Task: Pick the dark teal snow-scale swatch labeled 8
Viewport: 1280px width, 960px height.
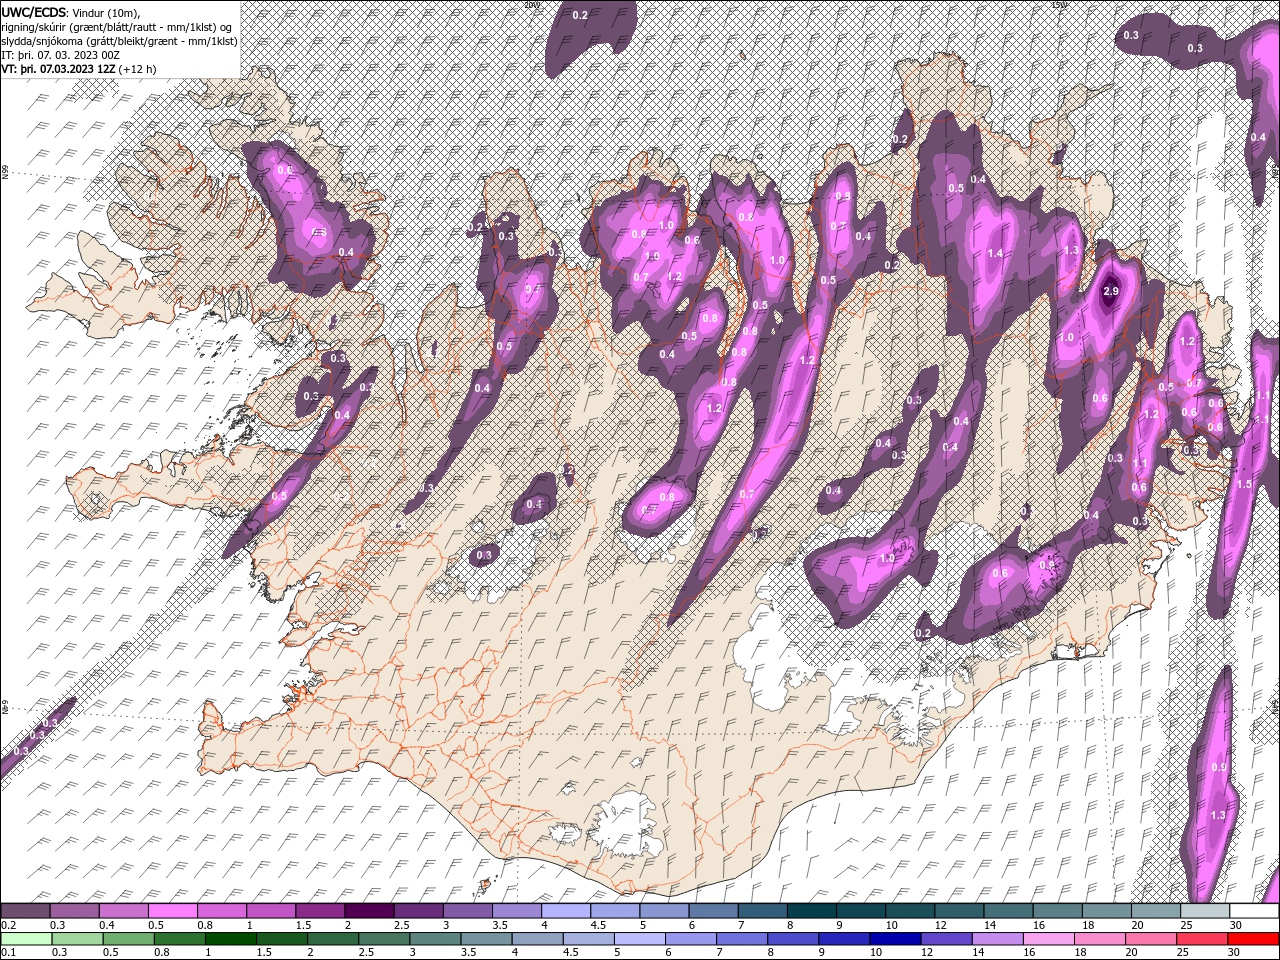Action: pyautogui.click(x=812, y=910)
